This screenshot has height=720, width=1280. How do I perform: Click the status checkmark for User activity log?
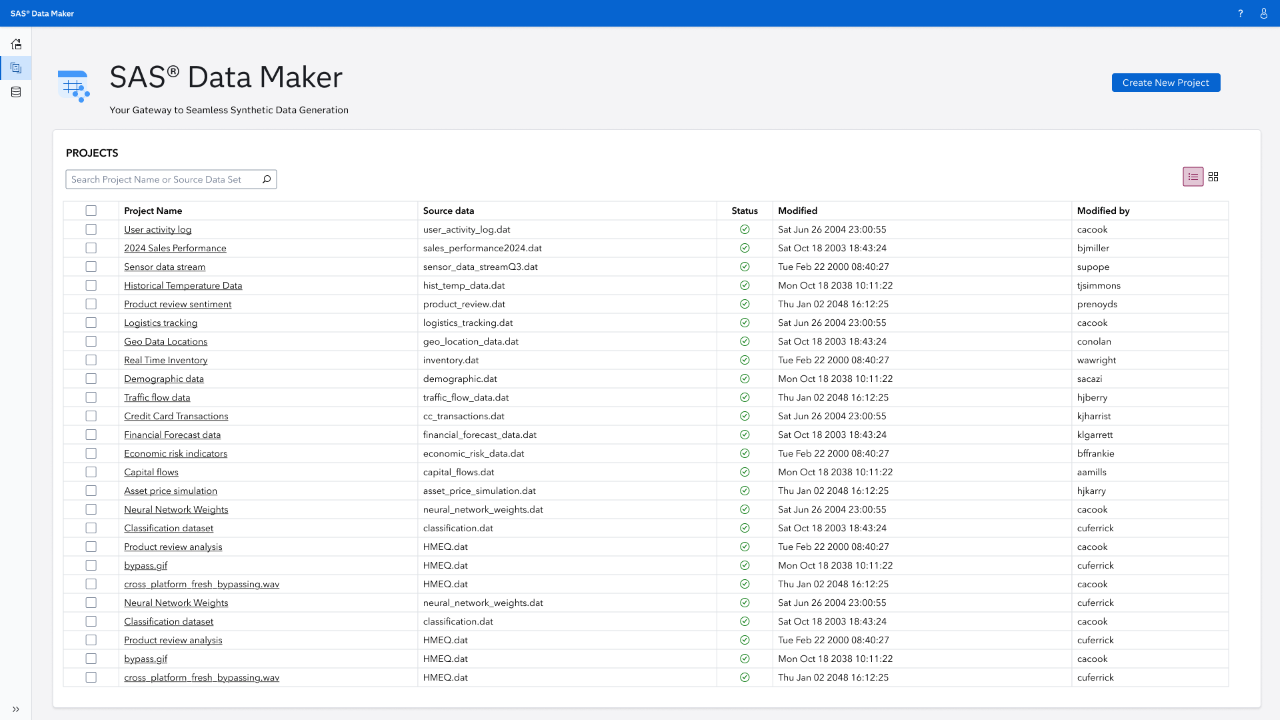(x=745, y=230)
